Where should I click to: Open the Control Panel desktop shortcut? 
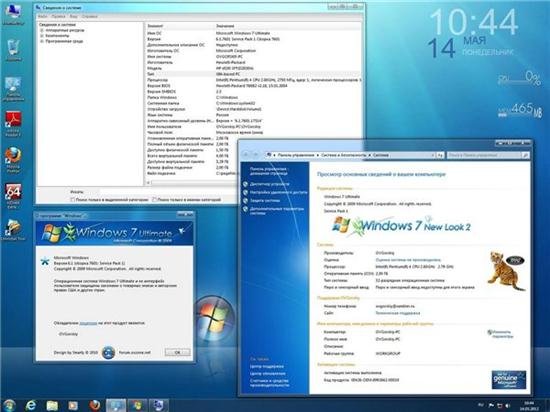click(x=13, y=88)
